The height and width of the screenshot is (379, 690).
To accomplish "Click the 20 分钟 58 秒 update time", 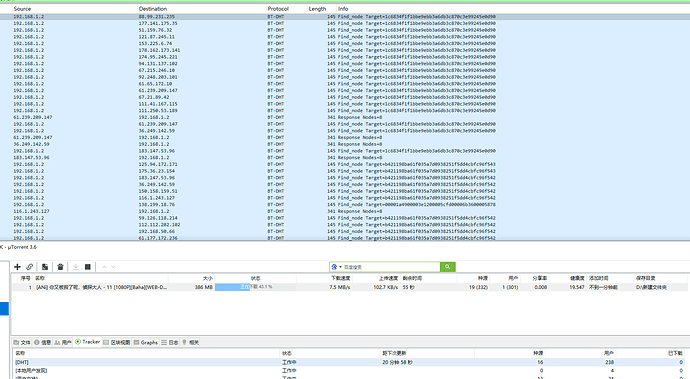I will [x=397, y=362].
